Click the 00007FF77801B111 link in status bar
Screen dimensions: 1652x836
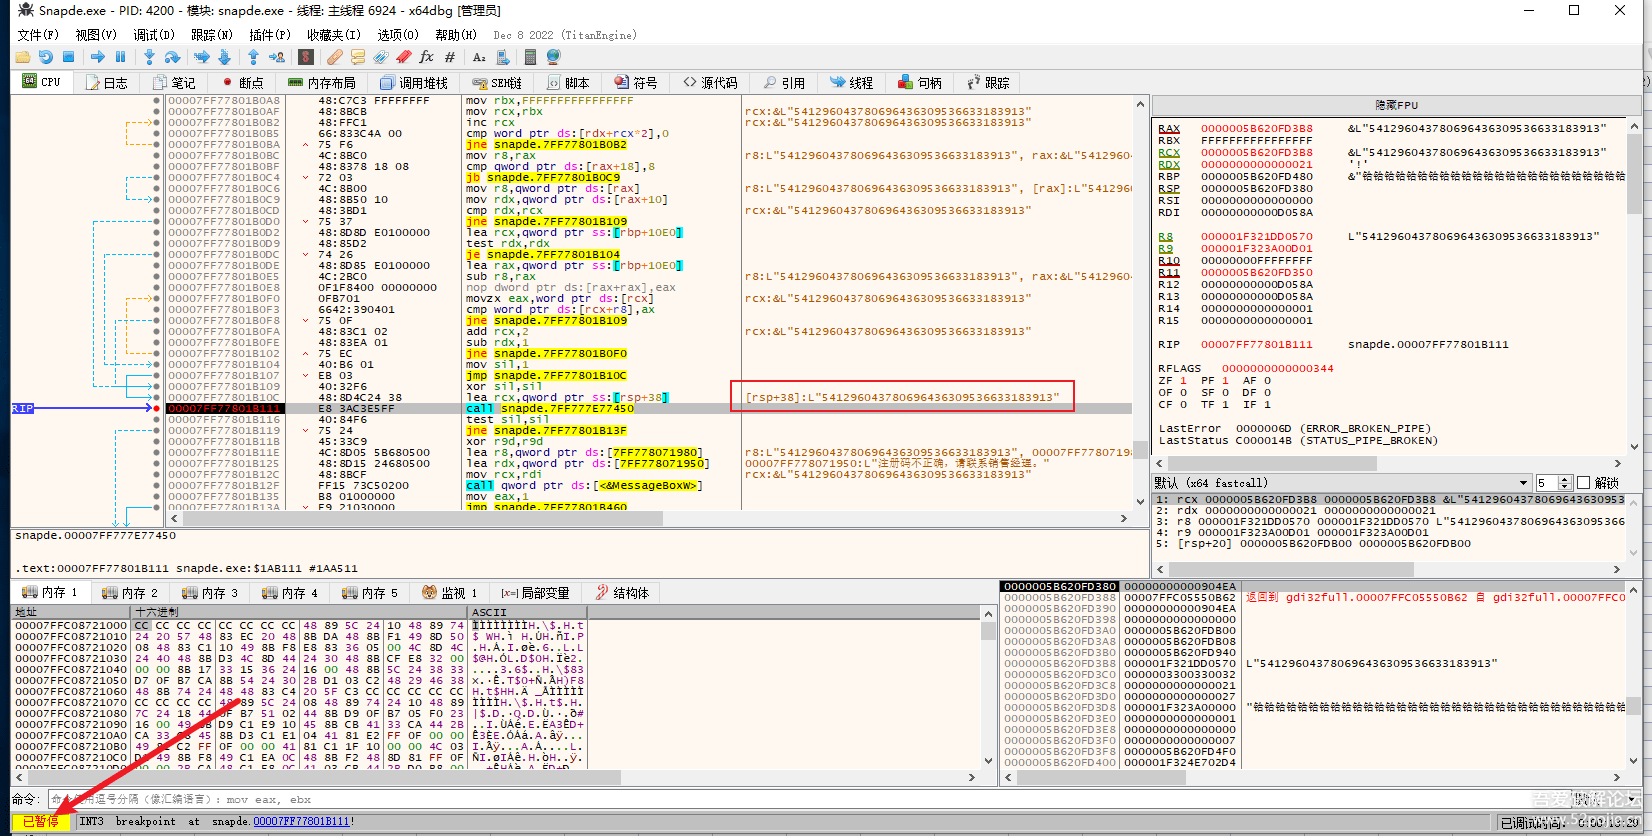tap(301, 821)
